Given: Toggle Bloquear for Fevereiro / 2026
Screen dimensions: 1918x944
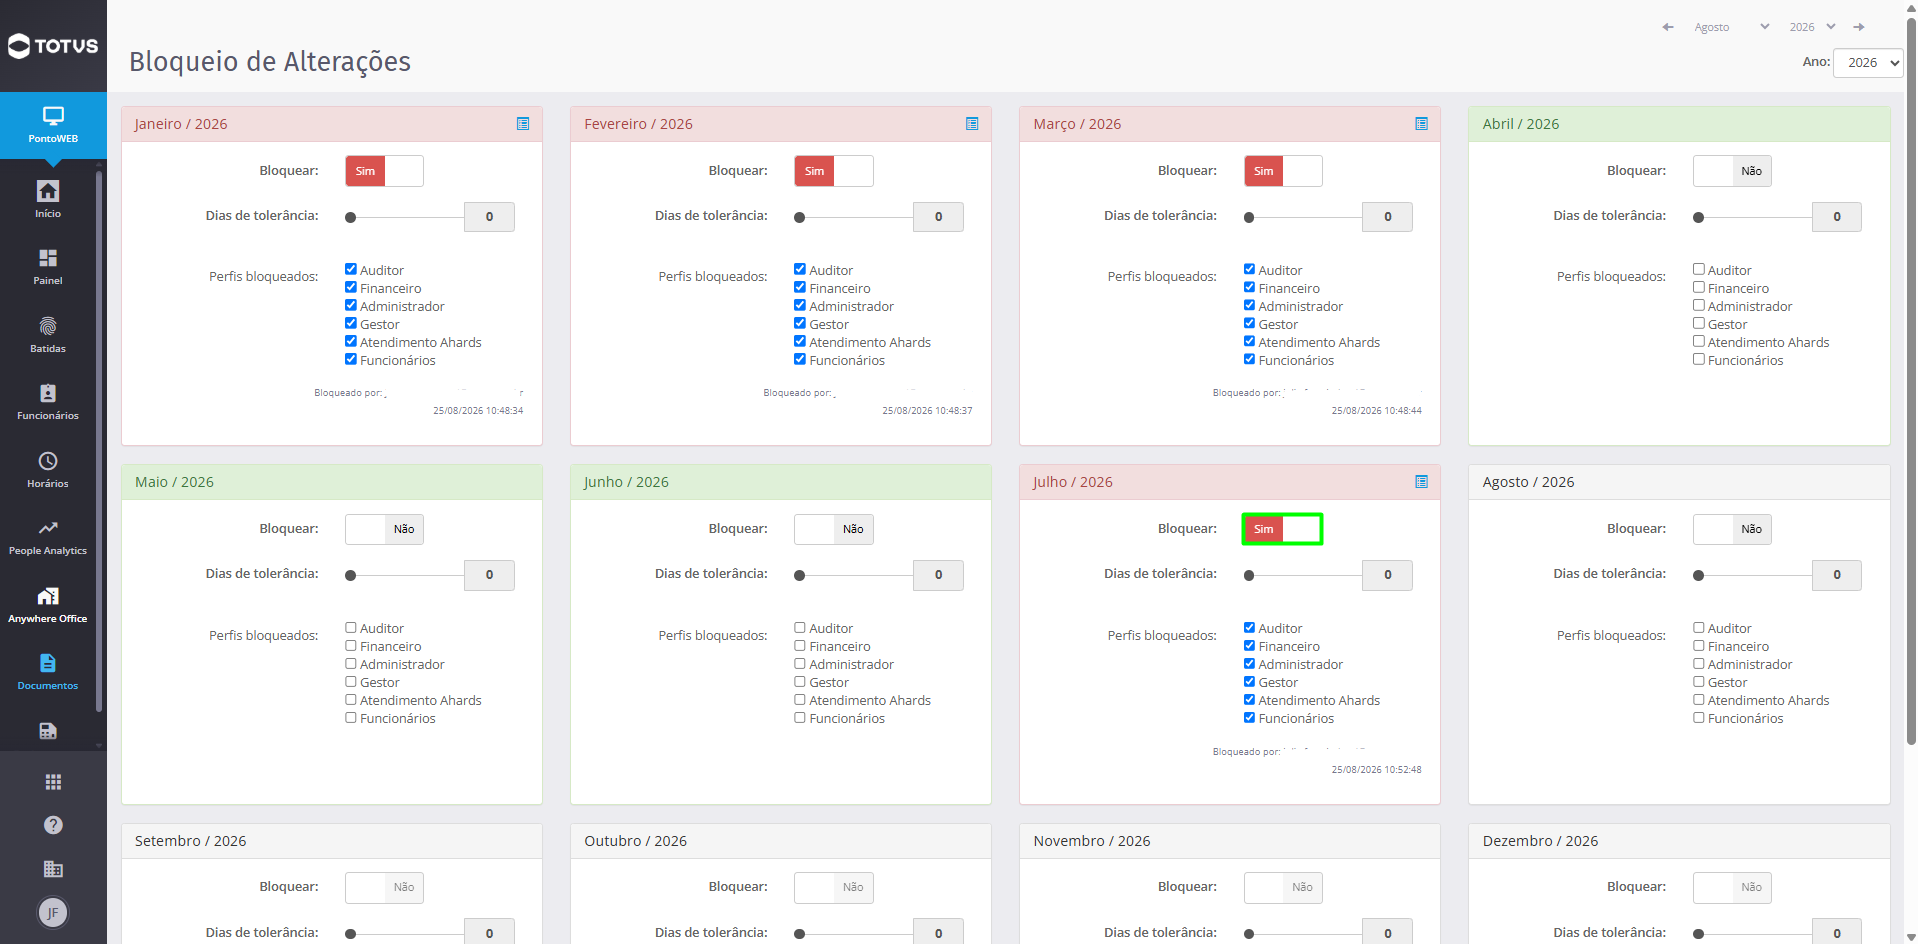Looking at the screenshot, I should point(833,171).
